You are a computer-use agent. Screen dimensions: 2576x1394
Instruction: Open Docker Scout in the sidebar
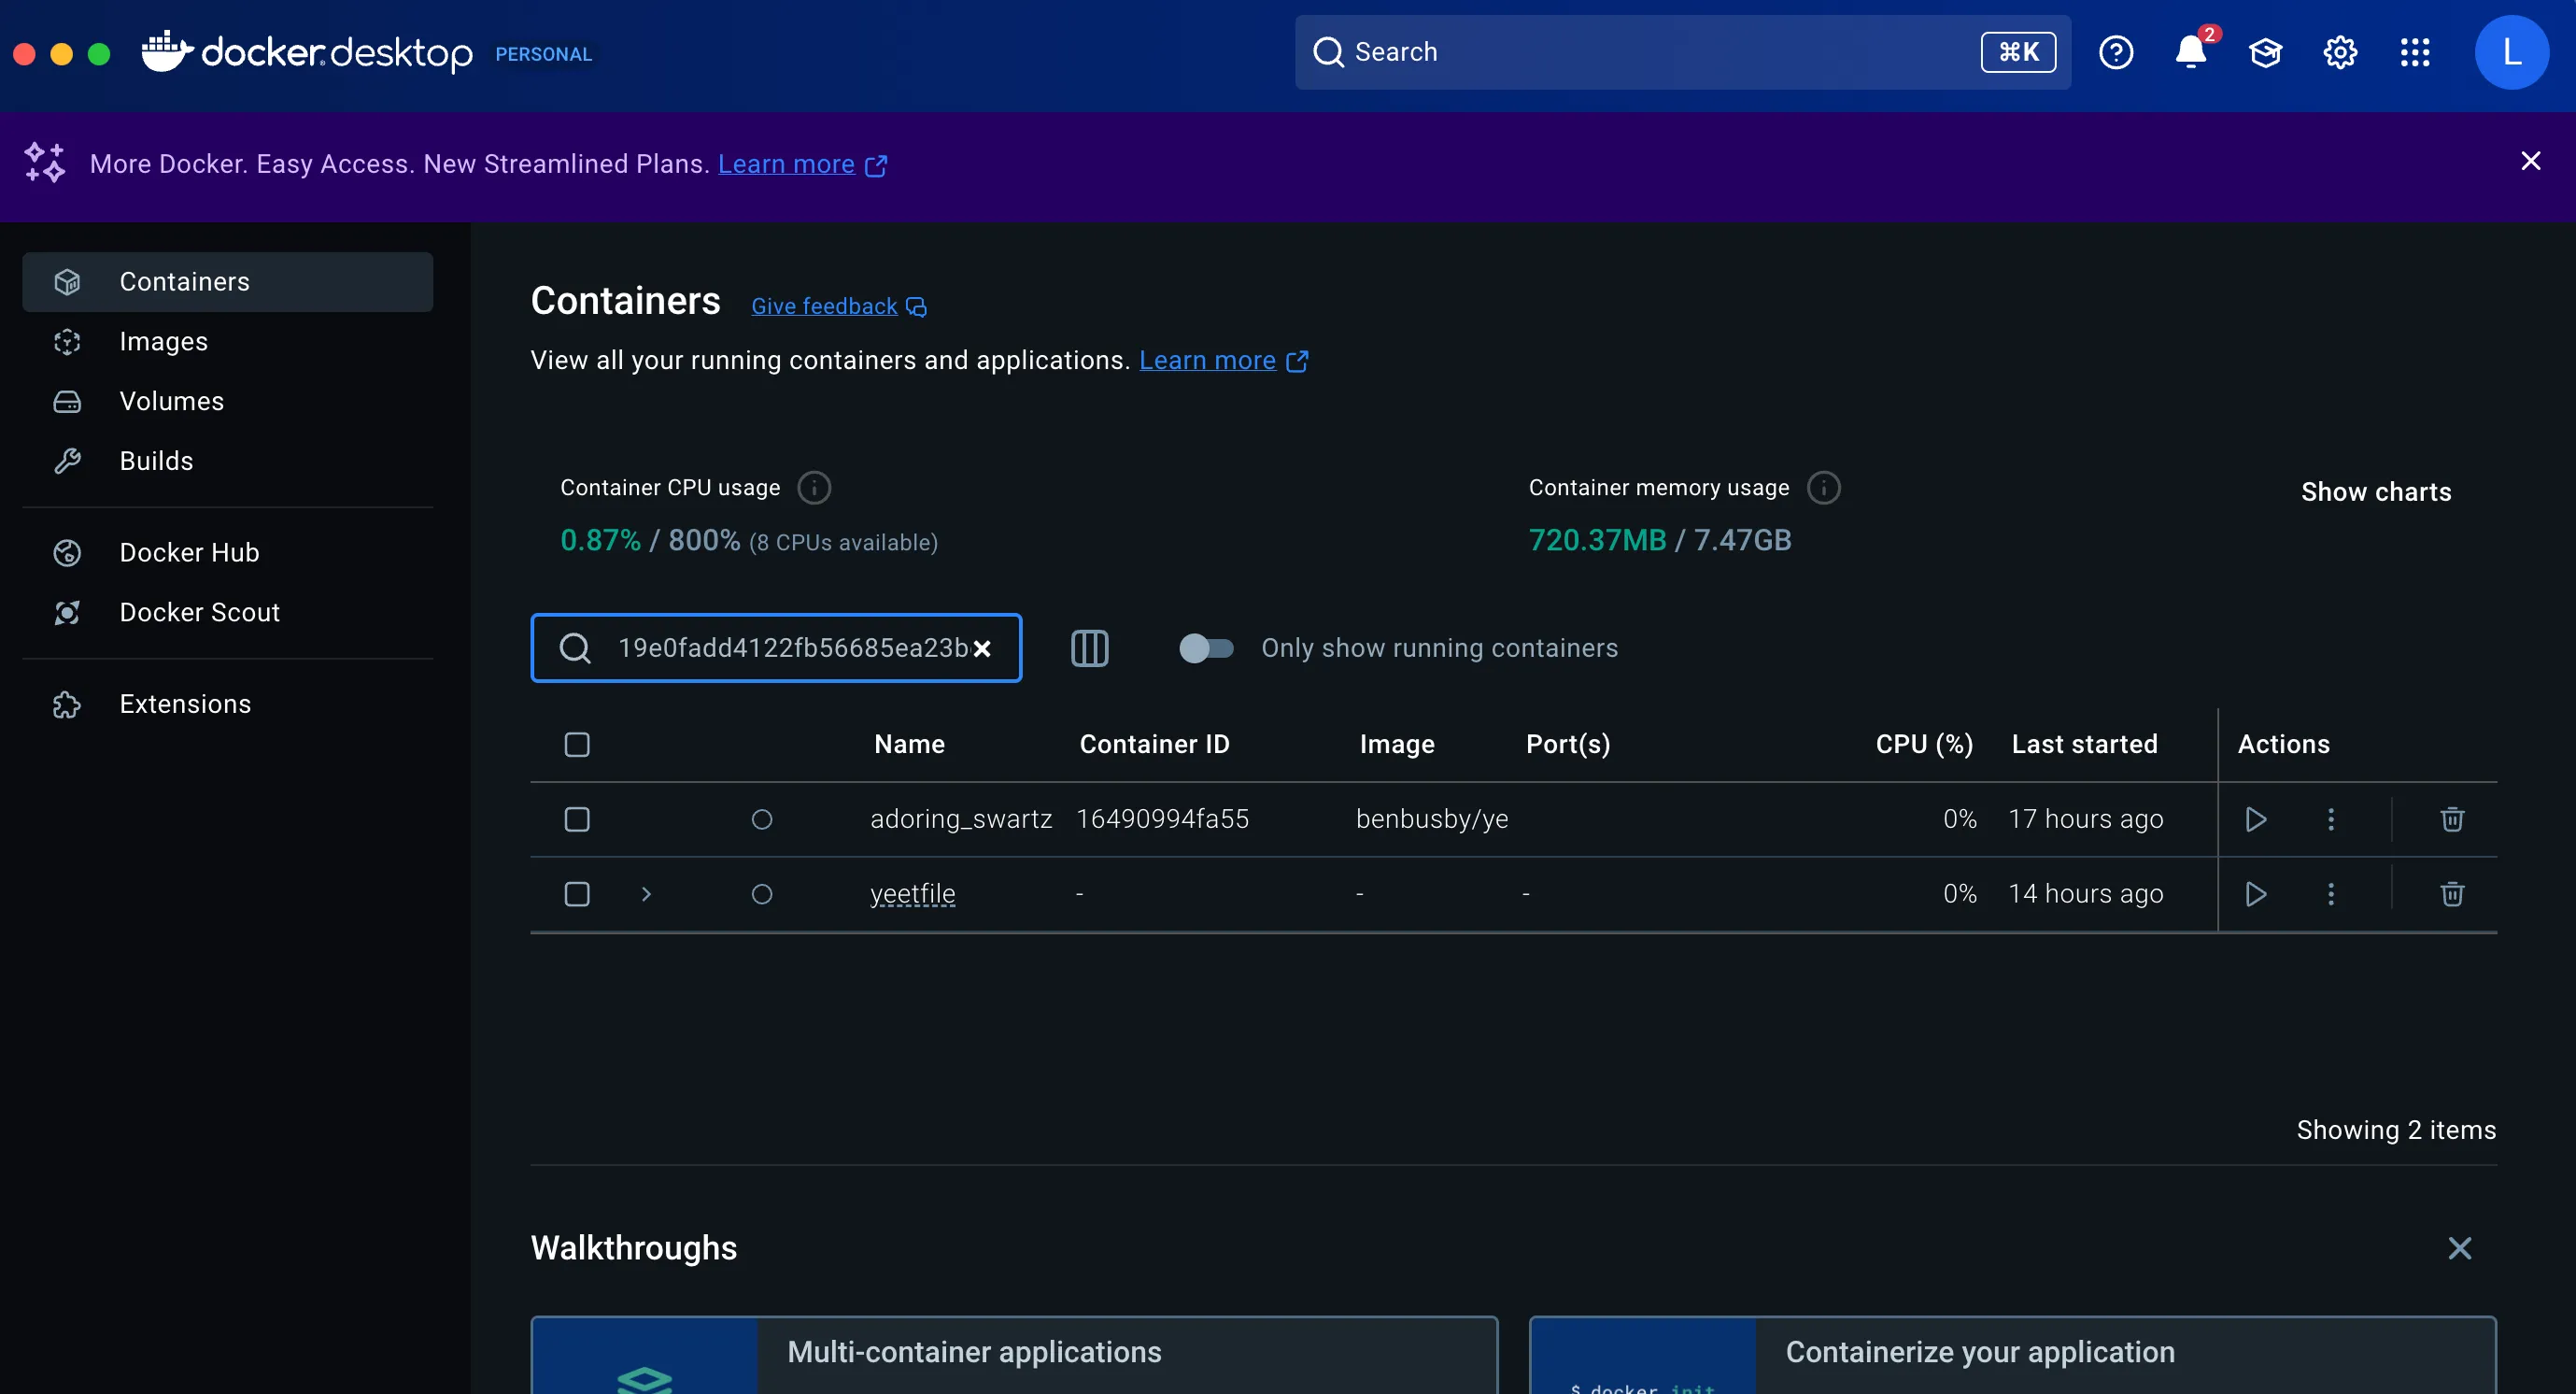tap(199, 612)
